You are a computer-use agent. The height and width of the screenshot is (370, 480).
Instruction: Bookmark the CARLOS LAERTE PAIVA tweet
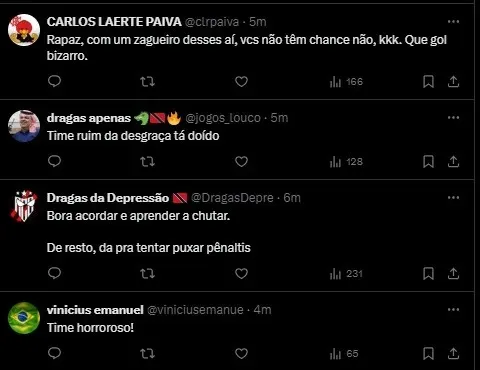[428, 81]
